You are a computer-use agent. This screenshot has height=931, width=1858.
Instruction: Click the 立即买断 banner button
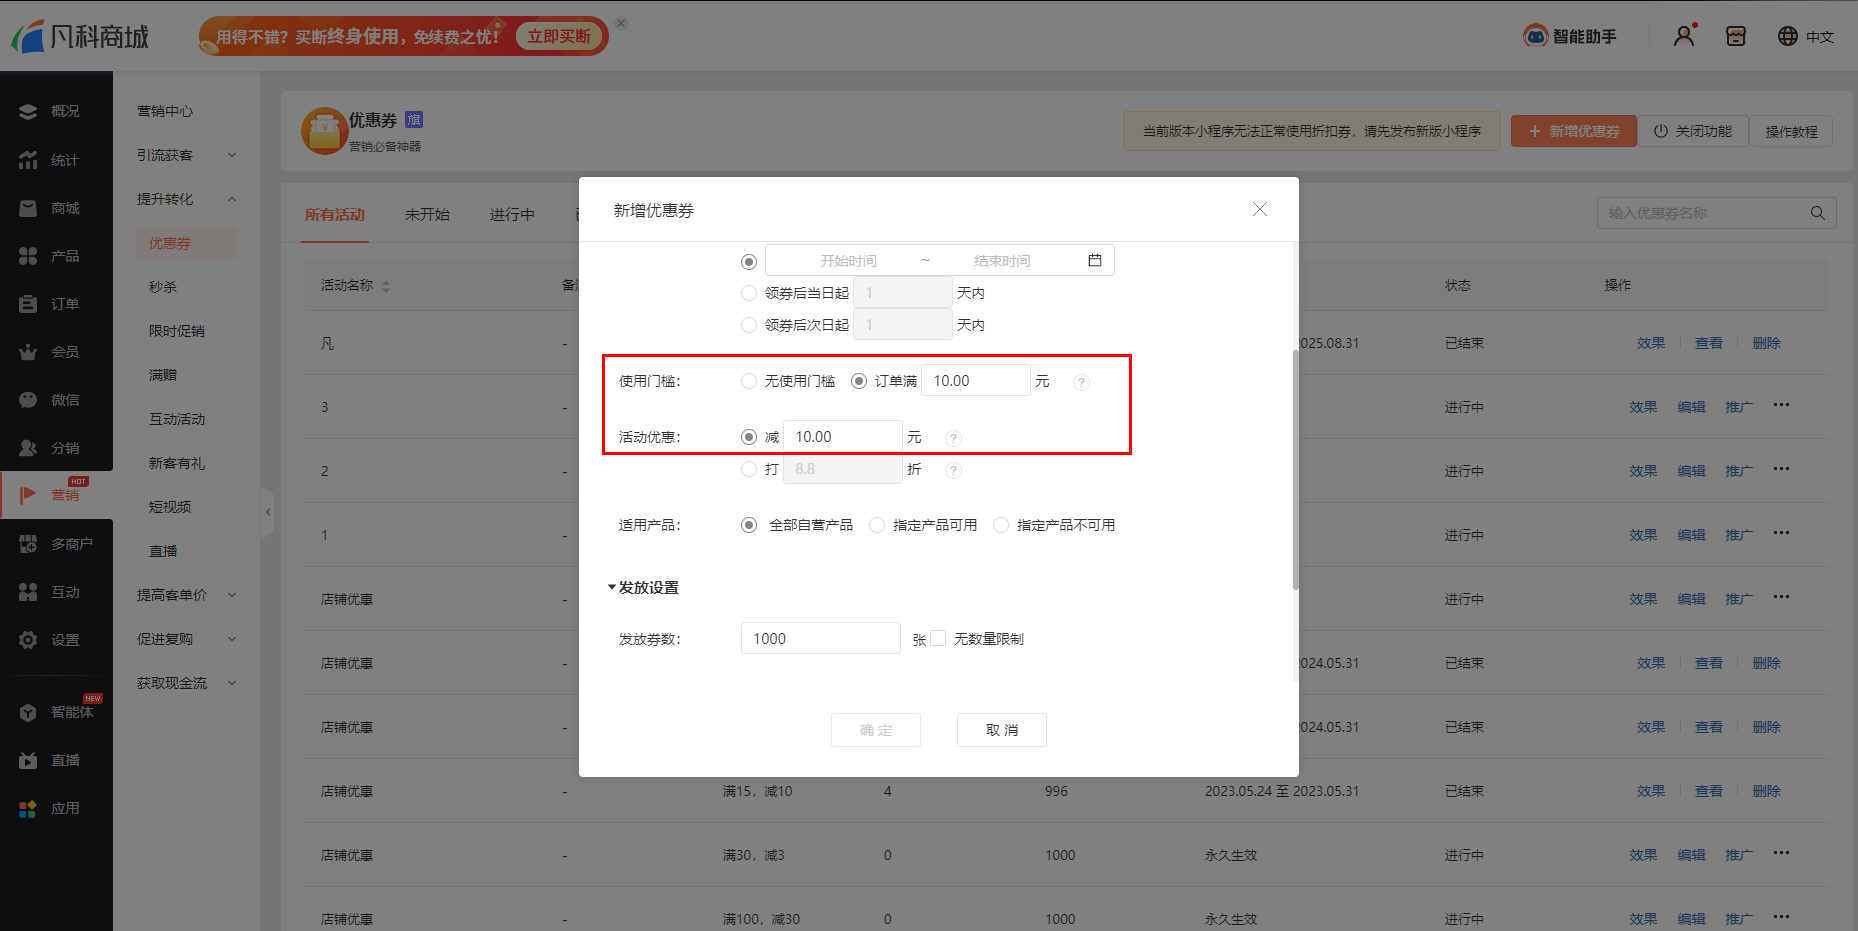pos(559,36)
